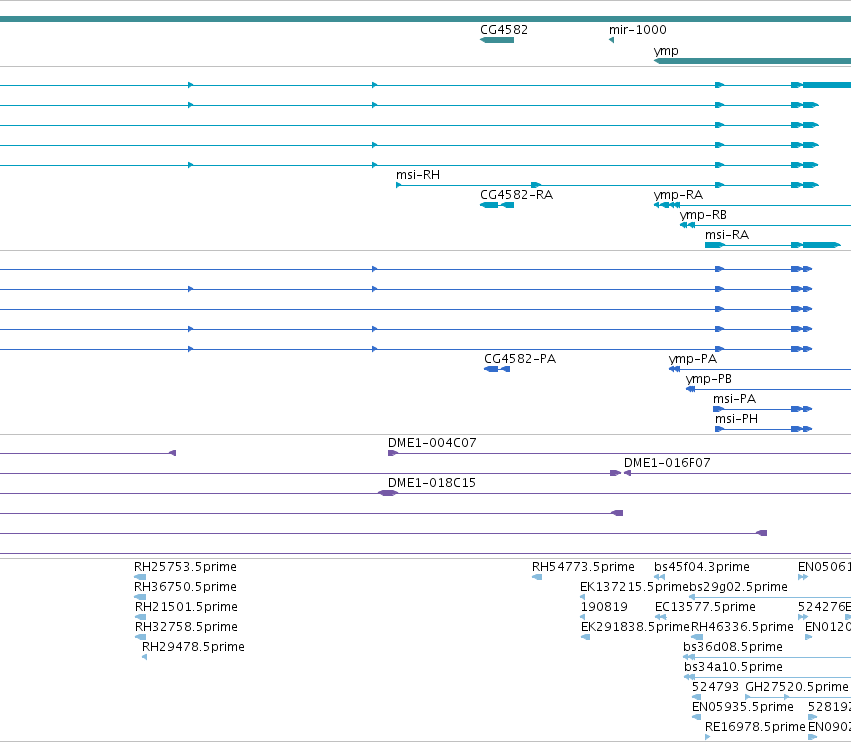Screen dimensions: 851x742
Task: Select the msi-RH transcript label
Action: (418, 175)
